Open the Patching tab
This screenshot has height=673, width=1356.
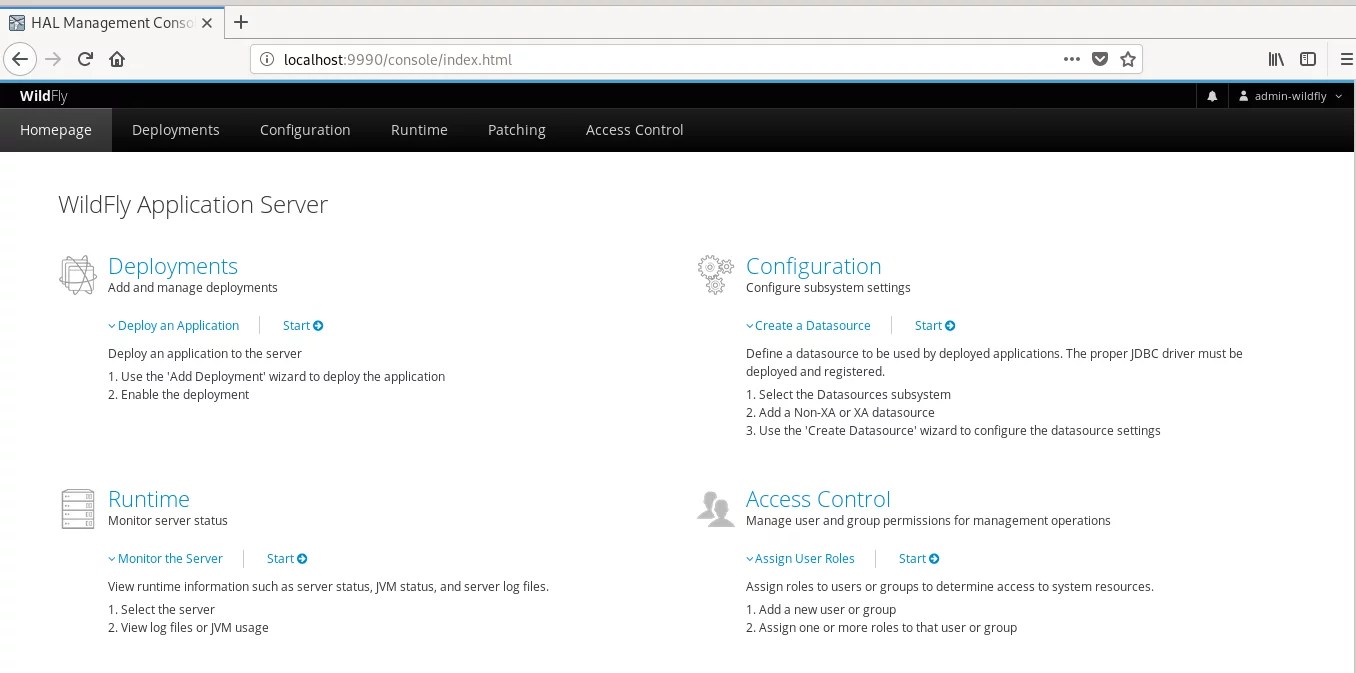tap(517, 130)
